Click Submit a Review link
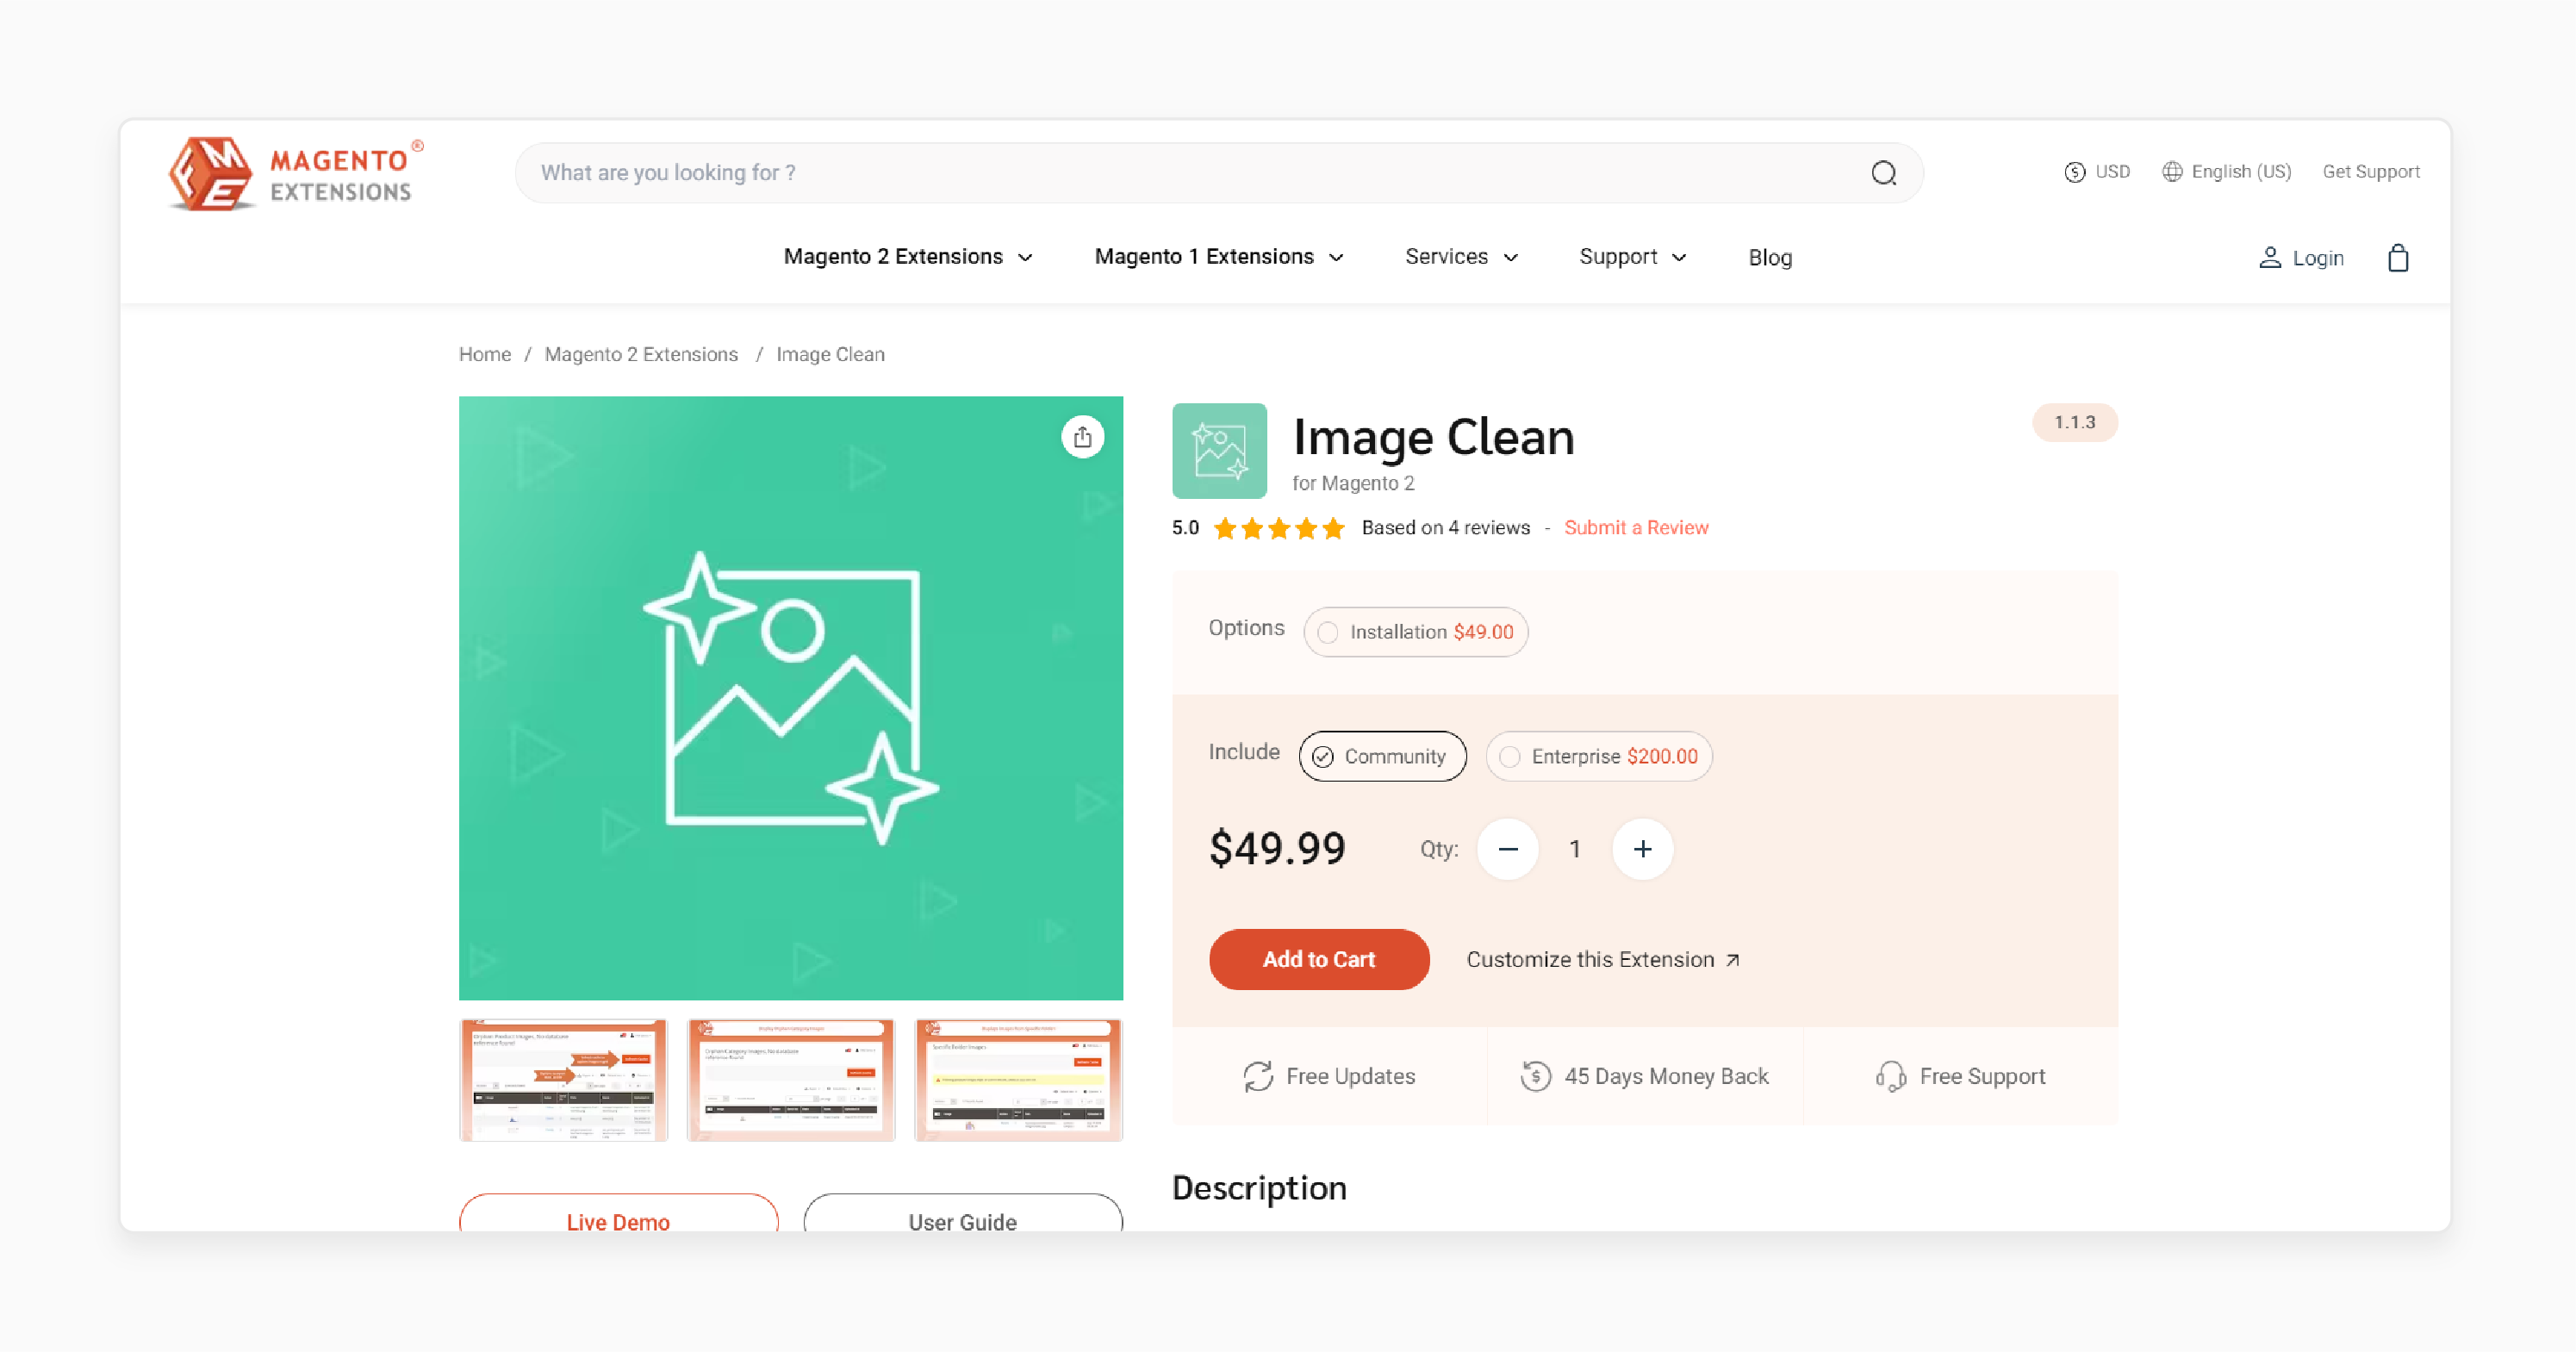This screenshot has height=1352, width=2576. coord(1636,528)
